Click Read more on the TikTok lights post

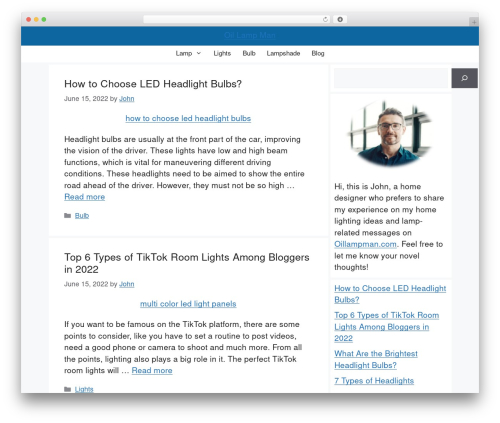click(x=152, y=370)
